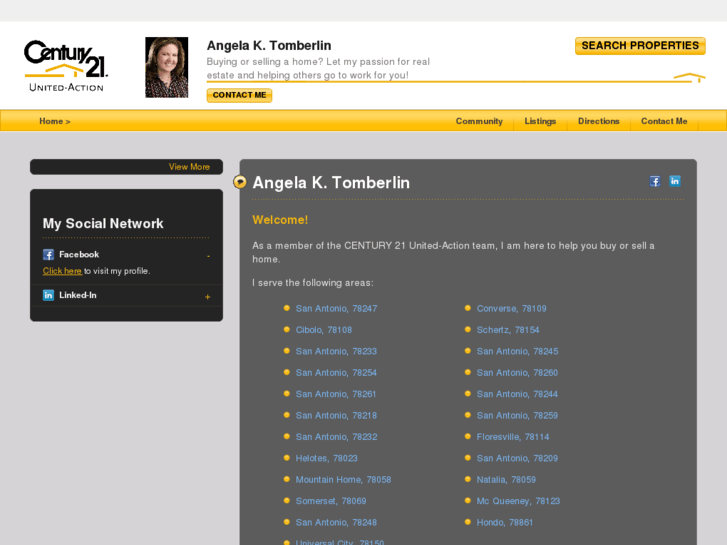
Task: Collapse the Facebook section with the minus sign
Action: (208, 256)
